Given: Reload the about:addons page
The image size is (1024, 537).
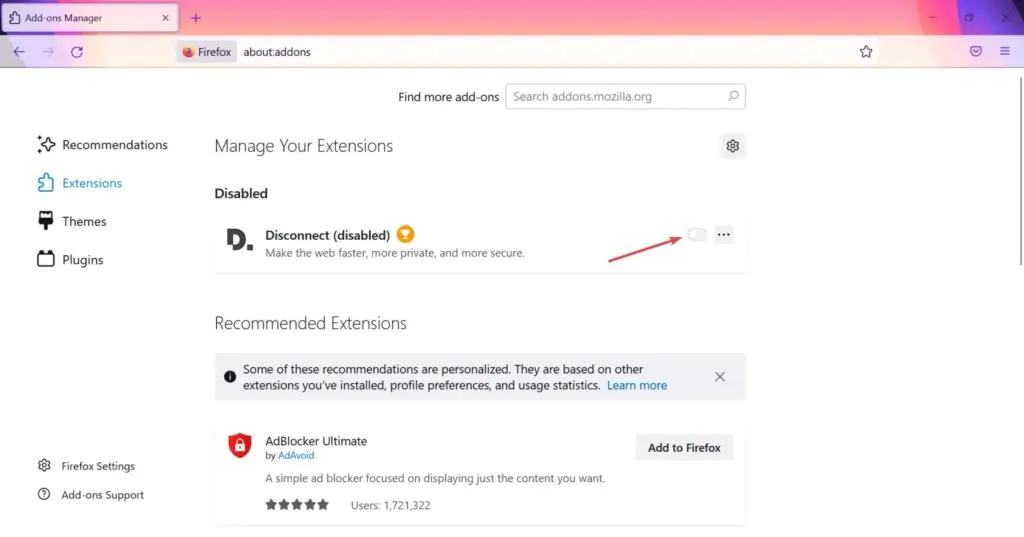Looking at the screenshot, I should (76, 52).
